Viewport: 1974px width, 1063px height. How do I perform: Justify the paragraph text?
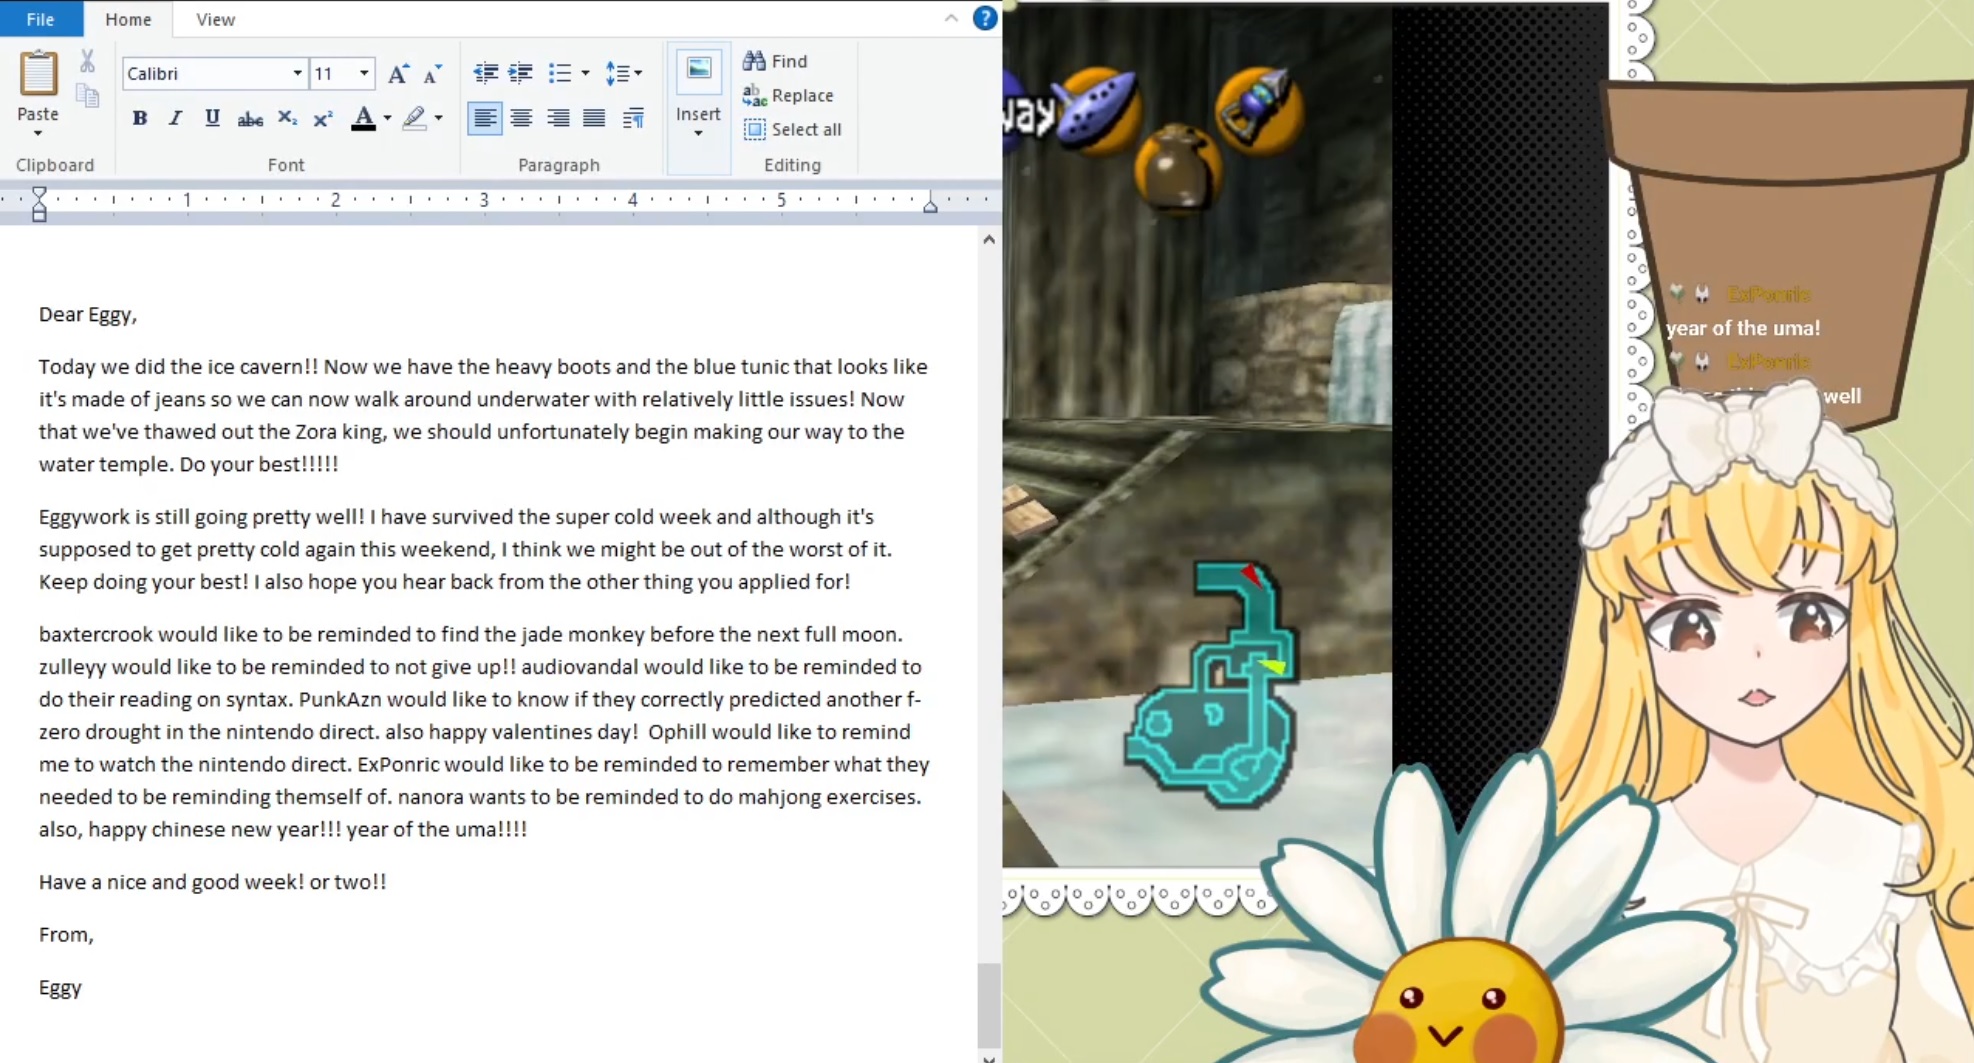pos(594,119)
